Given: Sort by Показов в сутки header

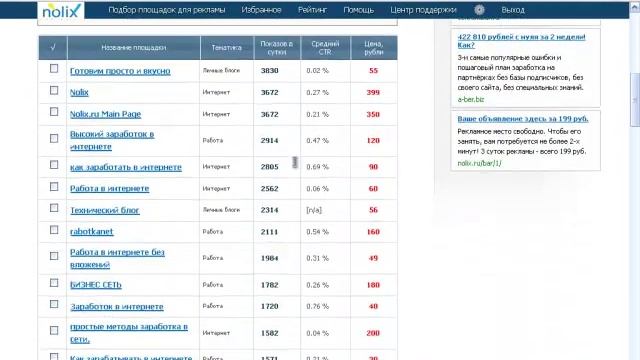Looking at the screenshot, I should coord(277,48).
